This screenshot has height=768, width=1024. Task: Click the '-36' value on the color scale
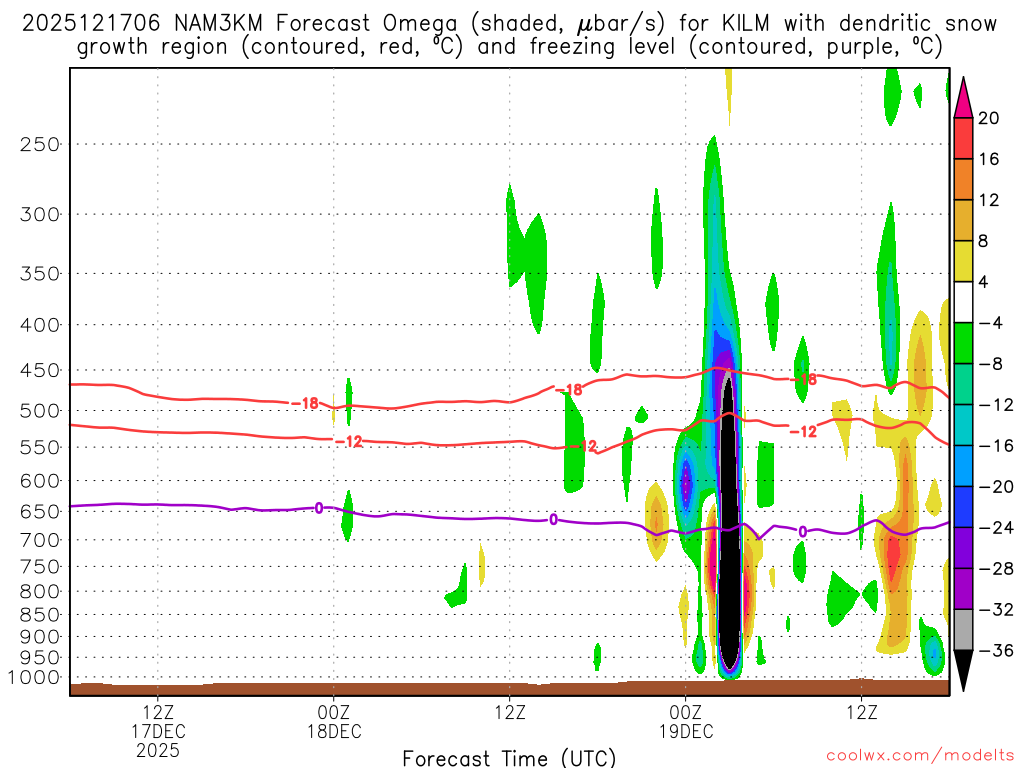coord(996,650)
